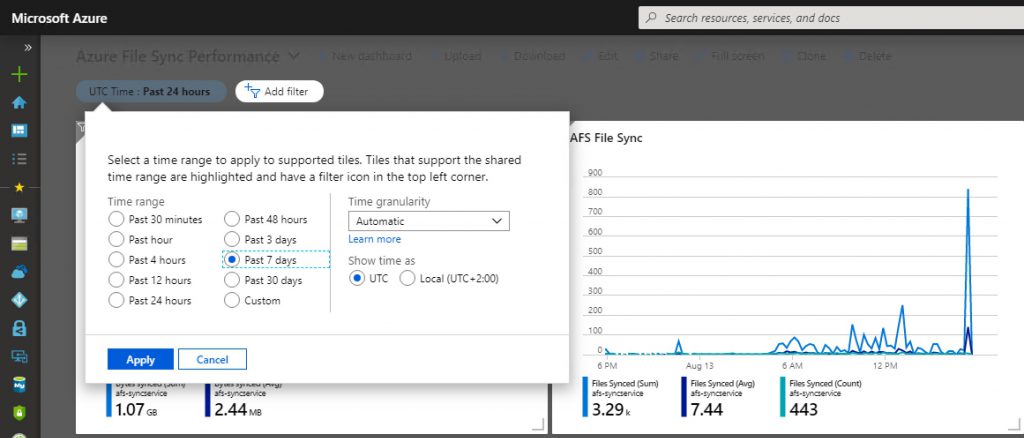Open the Virtual machines monitor icon
This screenshot has width=1024, height=438.
click(20, 215)
